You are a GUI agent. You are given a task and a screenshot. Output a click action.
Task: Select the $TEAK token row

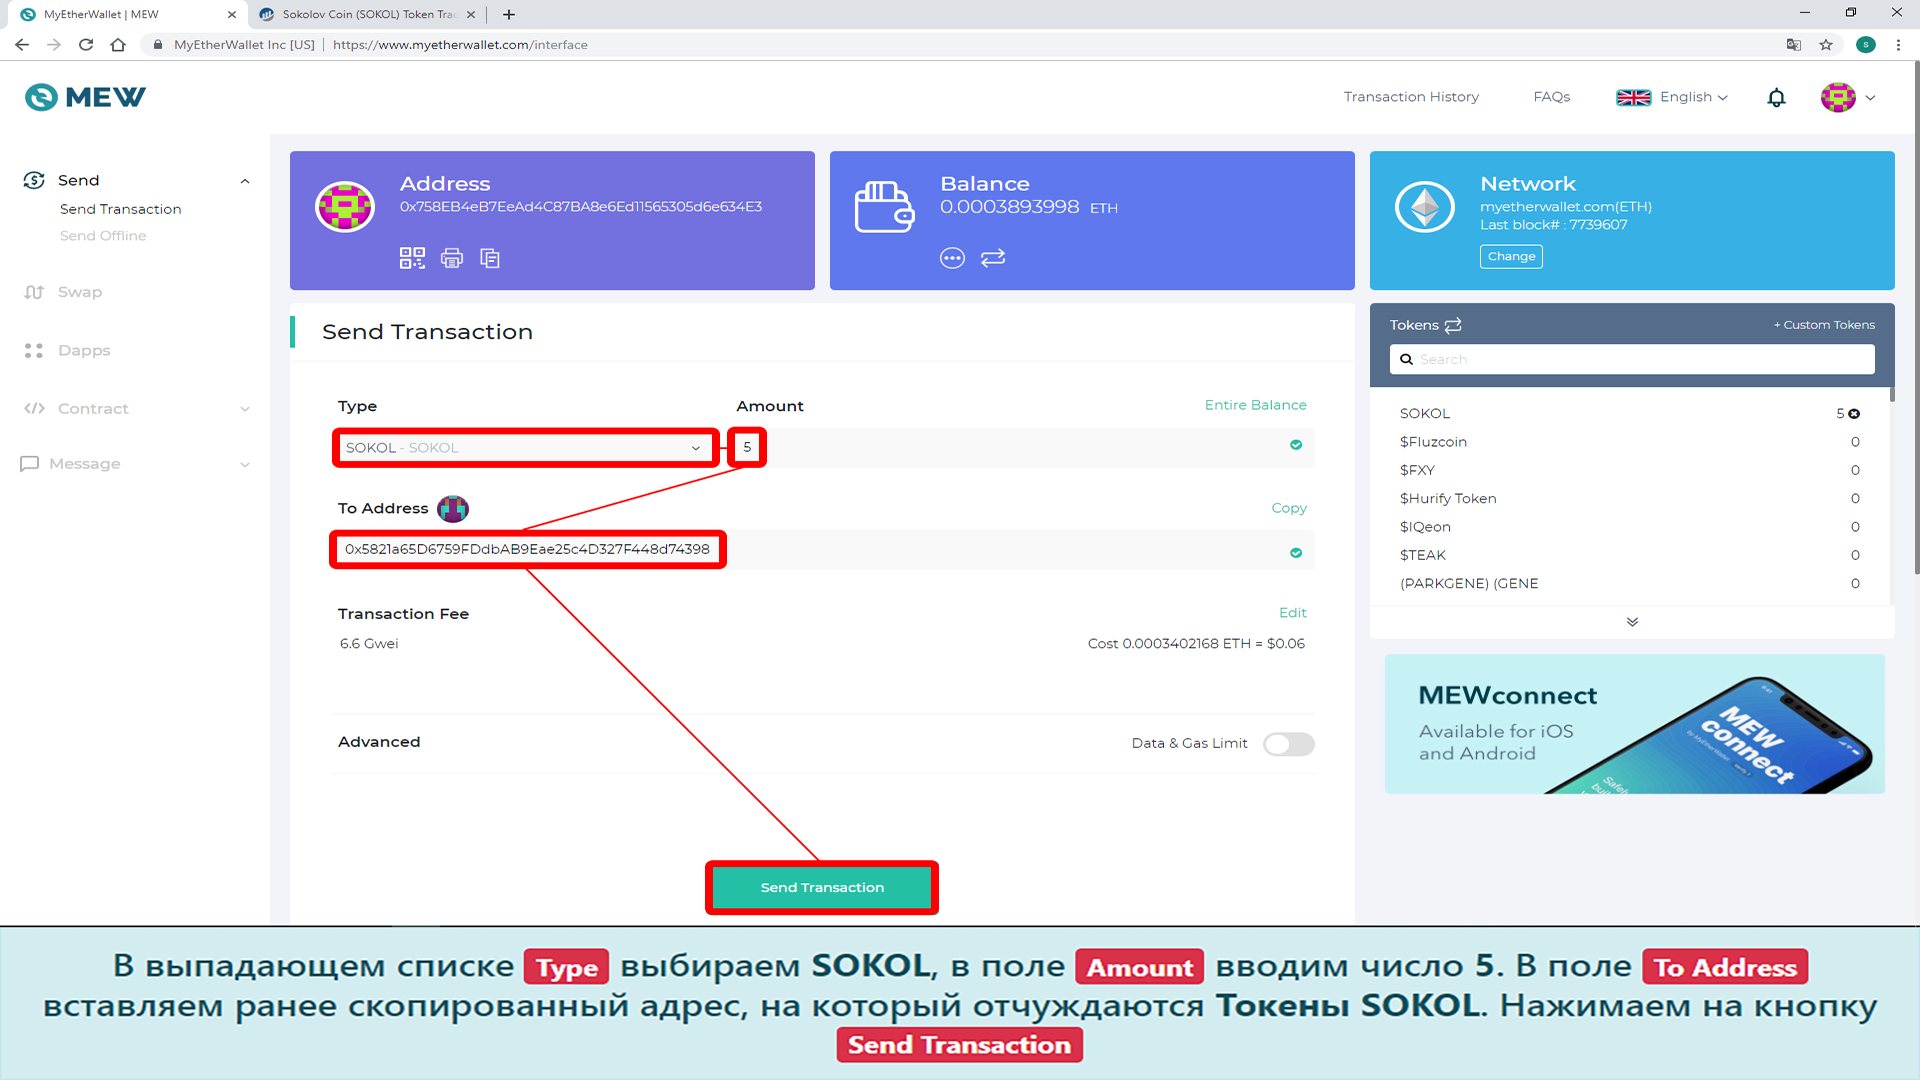pos(1630,556)
